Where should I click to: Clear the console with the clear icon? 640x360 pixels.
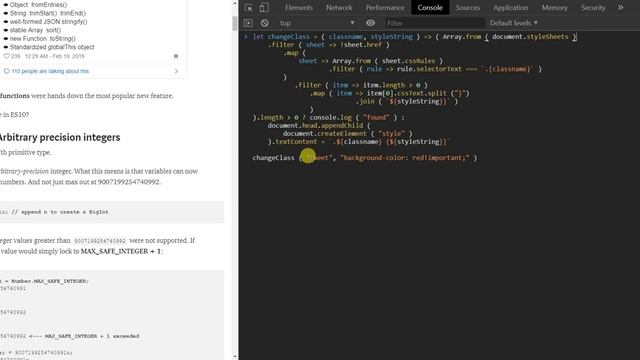point(264,23)
